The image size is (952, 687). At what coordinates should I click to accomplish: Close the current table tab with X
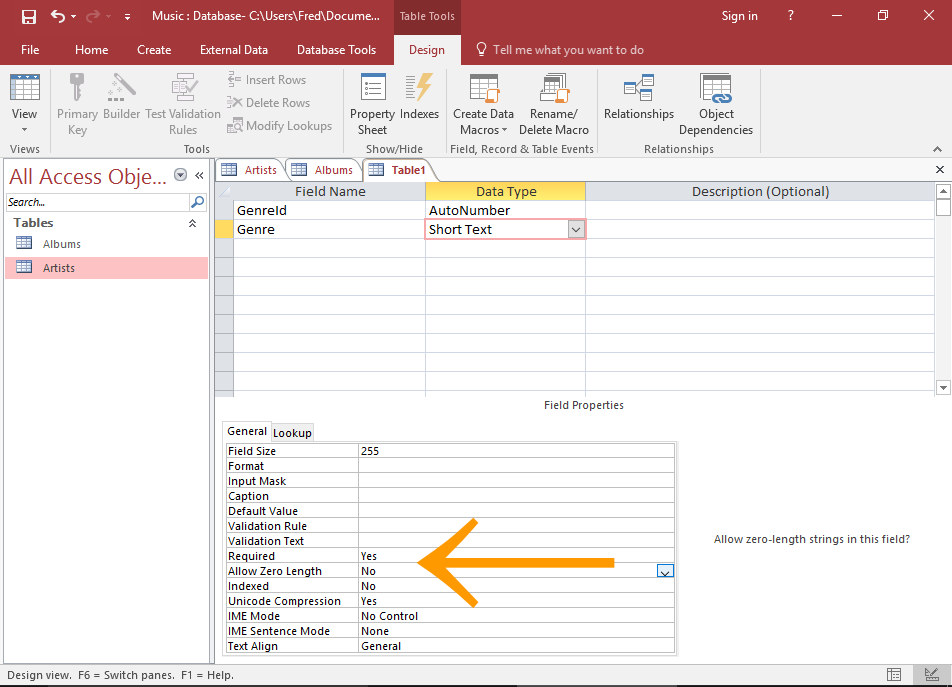click(x=940, y=170)
